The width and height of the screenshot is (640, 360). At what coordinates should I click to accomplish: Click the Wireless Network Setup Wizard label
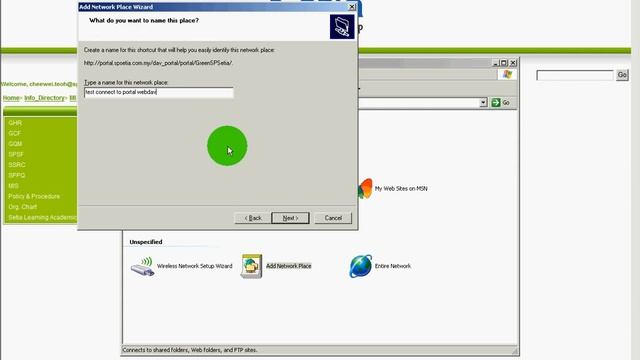point(194,266)
